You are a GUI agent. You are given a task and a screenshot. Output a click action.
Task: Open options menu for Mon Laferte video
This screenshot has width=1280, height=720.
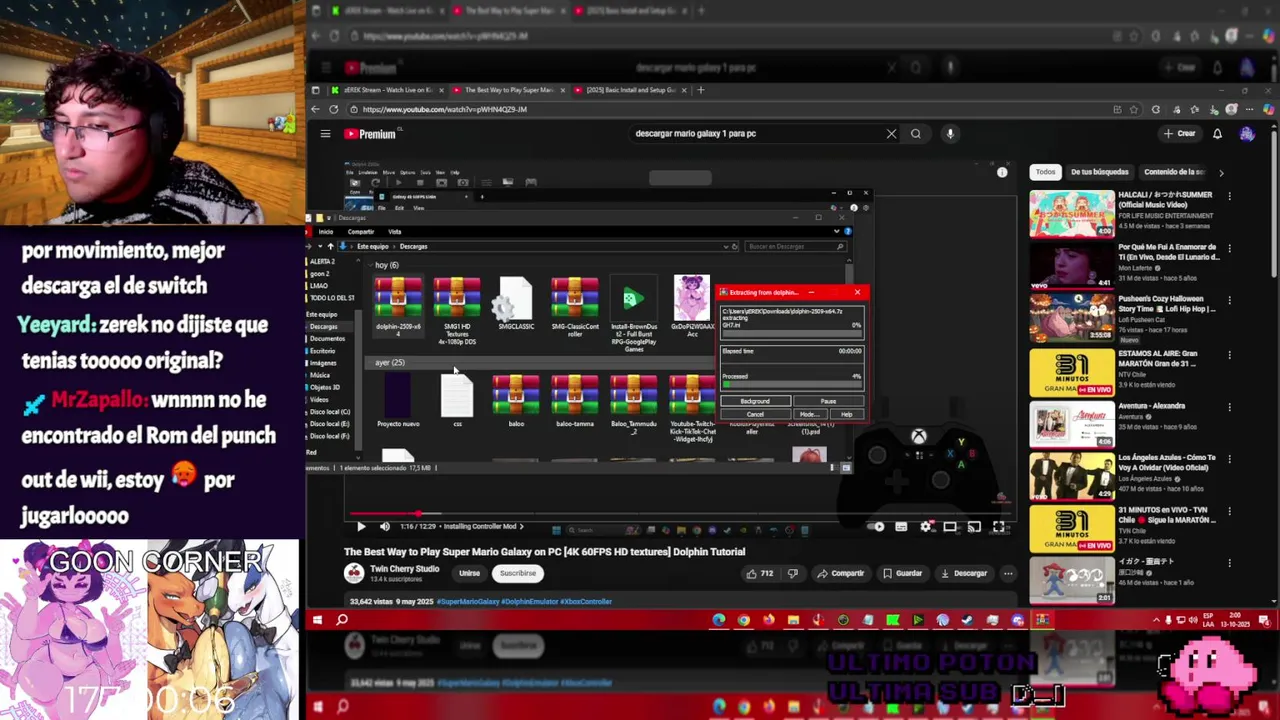click(x=1230, y=248)
